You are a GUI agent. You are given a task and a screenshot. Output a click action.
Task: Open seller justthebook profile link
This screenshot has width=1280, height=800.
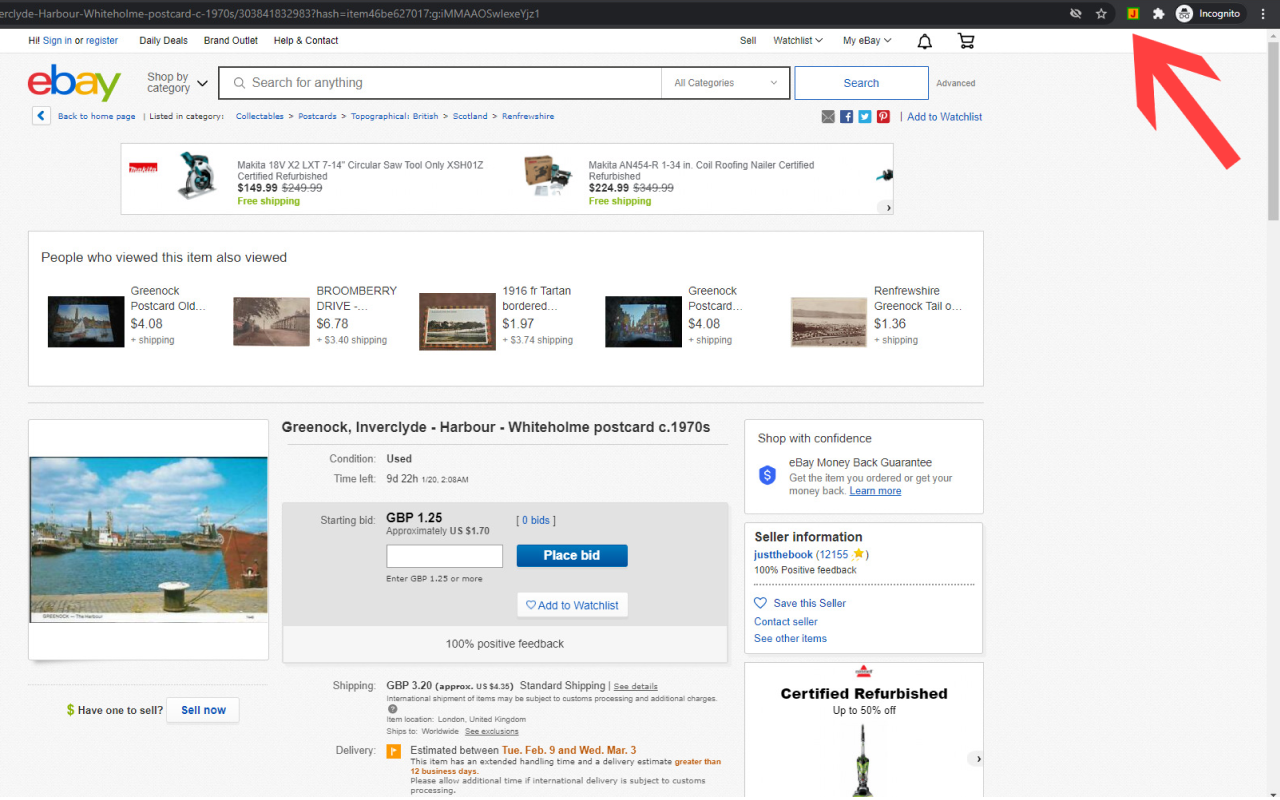(x=783, y=554)
